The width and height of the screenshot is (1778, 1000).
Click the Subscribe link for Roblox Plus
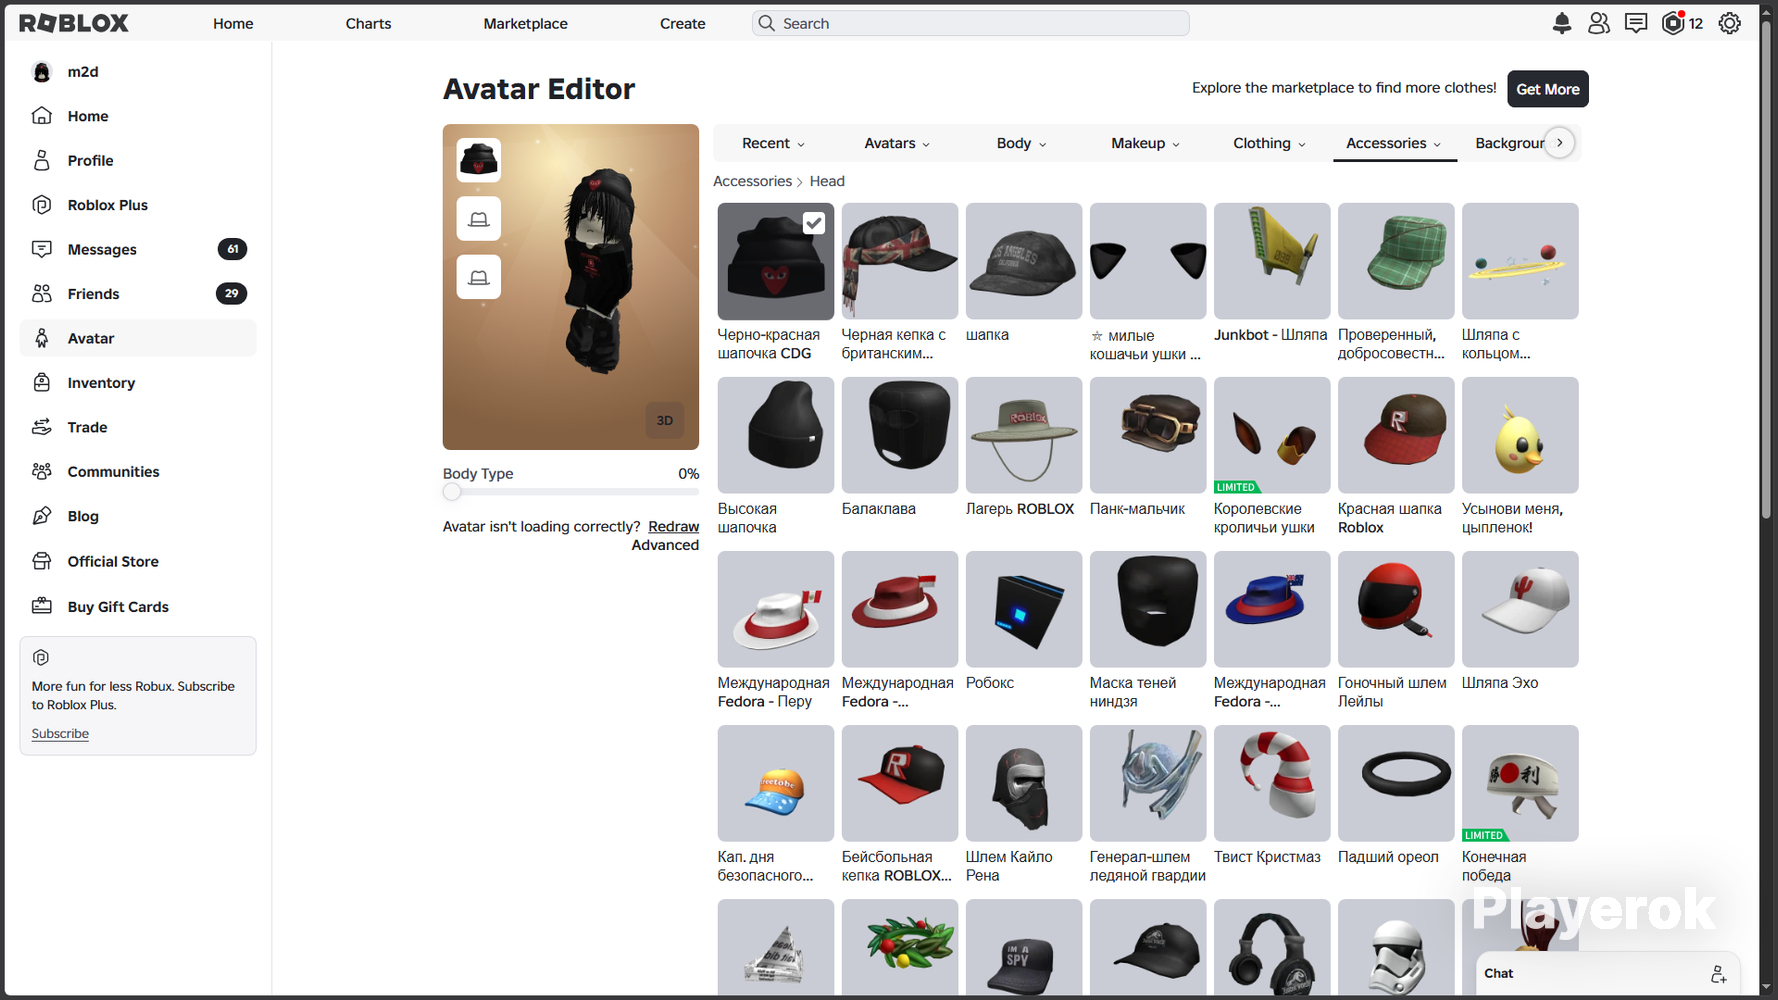(60, 734)
